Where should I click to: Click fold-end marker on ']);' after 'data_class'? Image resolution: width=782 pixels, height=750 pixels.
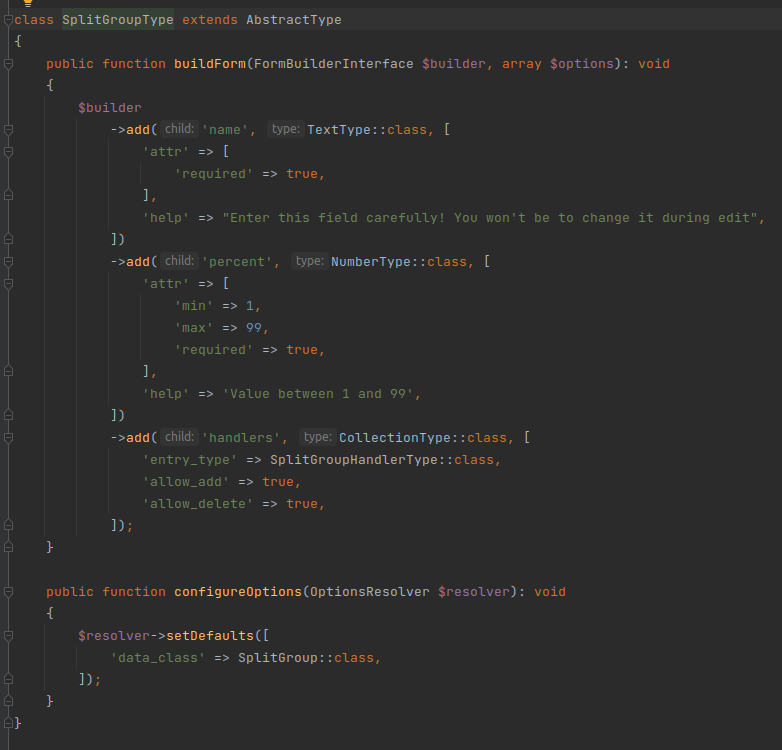tap(8, 679)
